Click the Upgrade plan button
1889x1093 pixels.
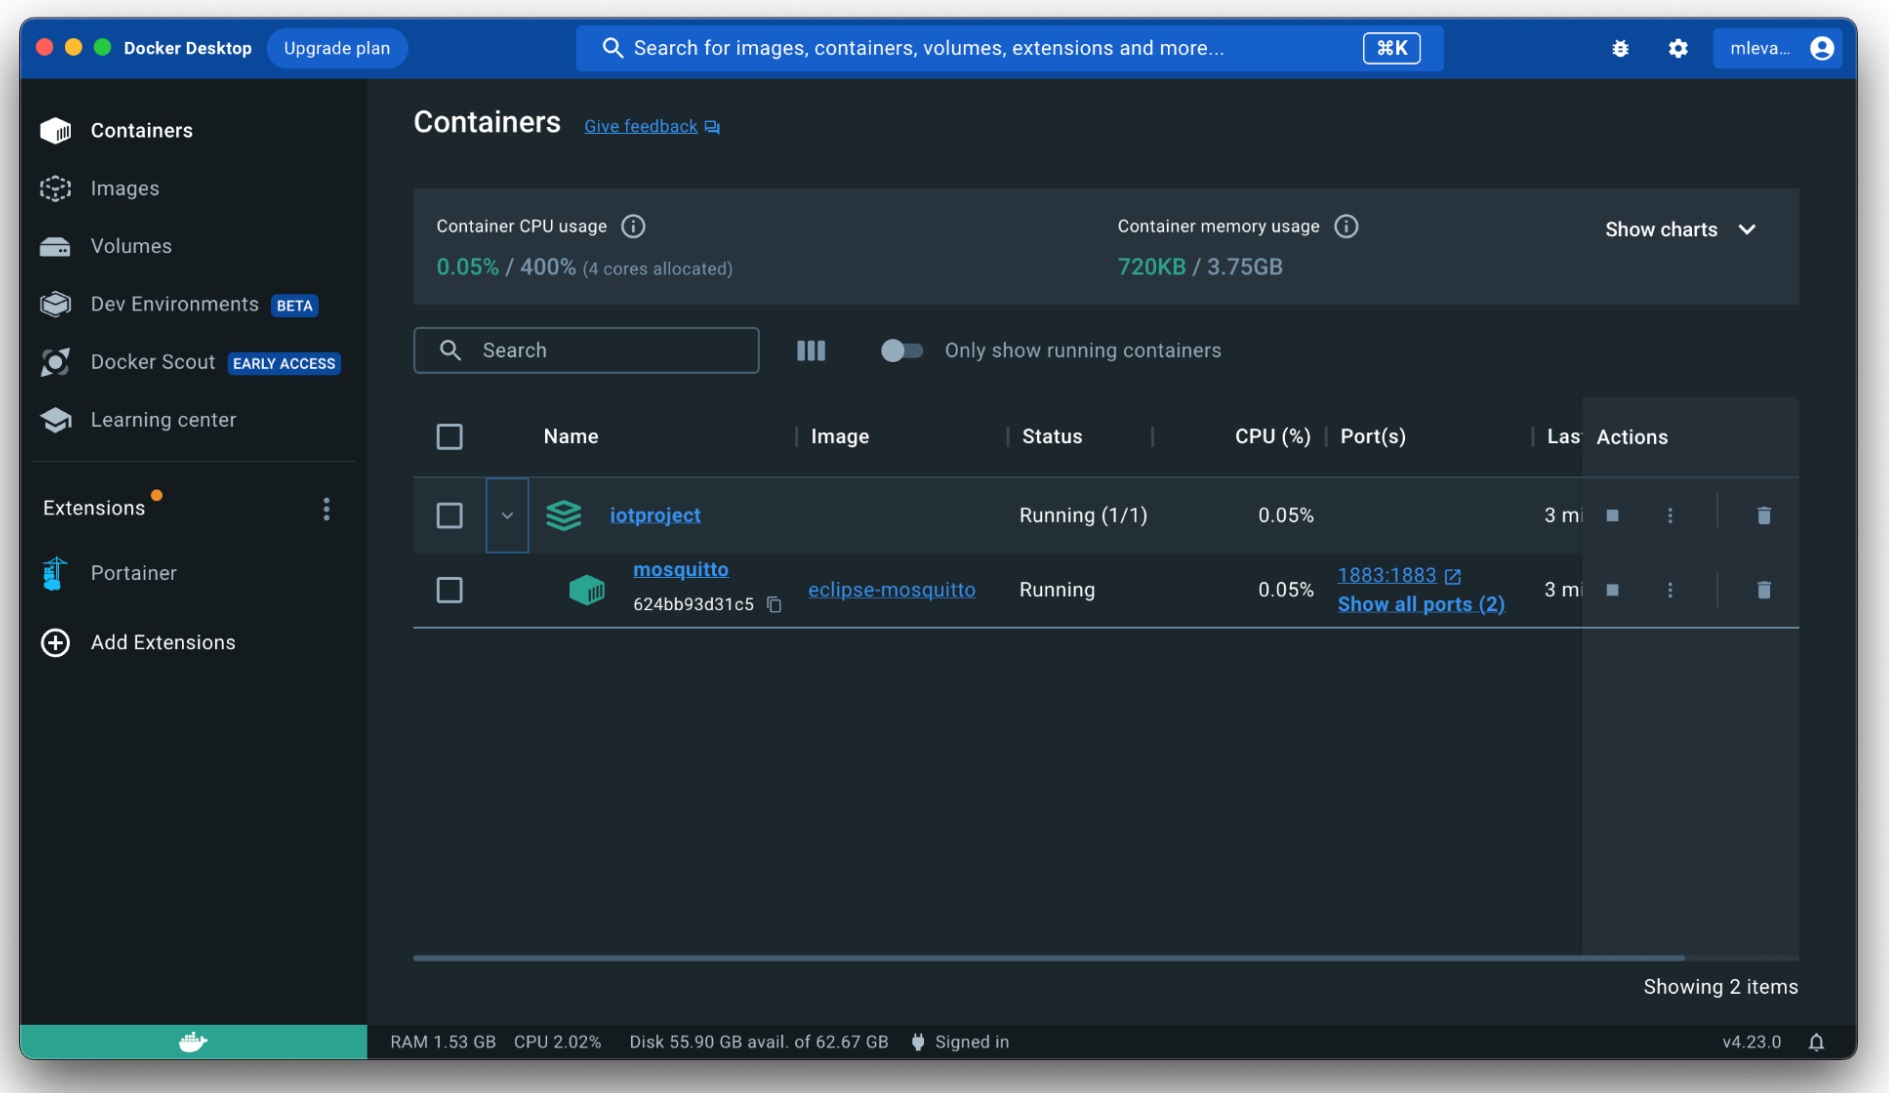tap(337, 48)
